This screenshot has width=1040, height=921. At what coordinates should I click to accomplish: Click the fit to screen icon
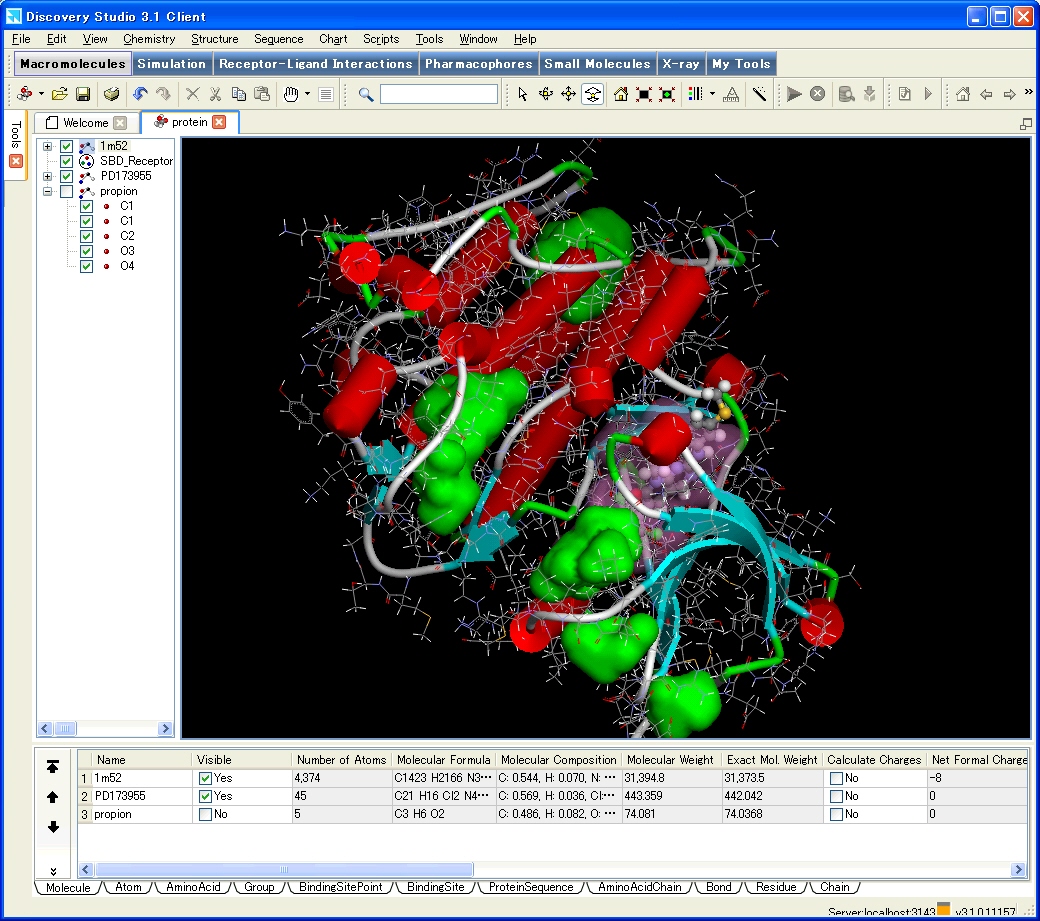point(644,94)
